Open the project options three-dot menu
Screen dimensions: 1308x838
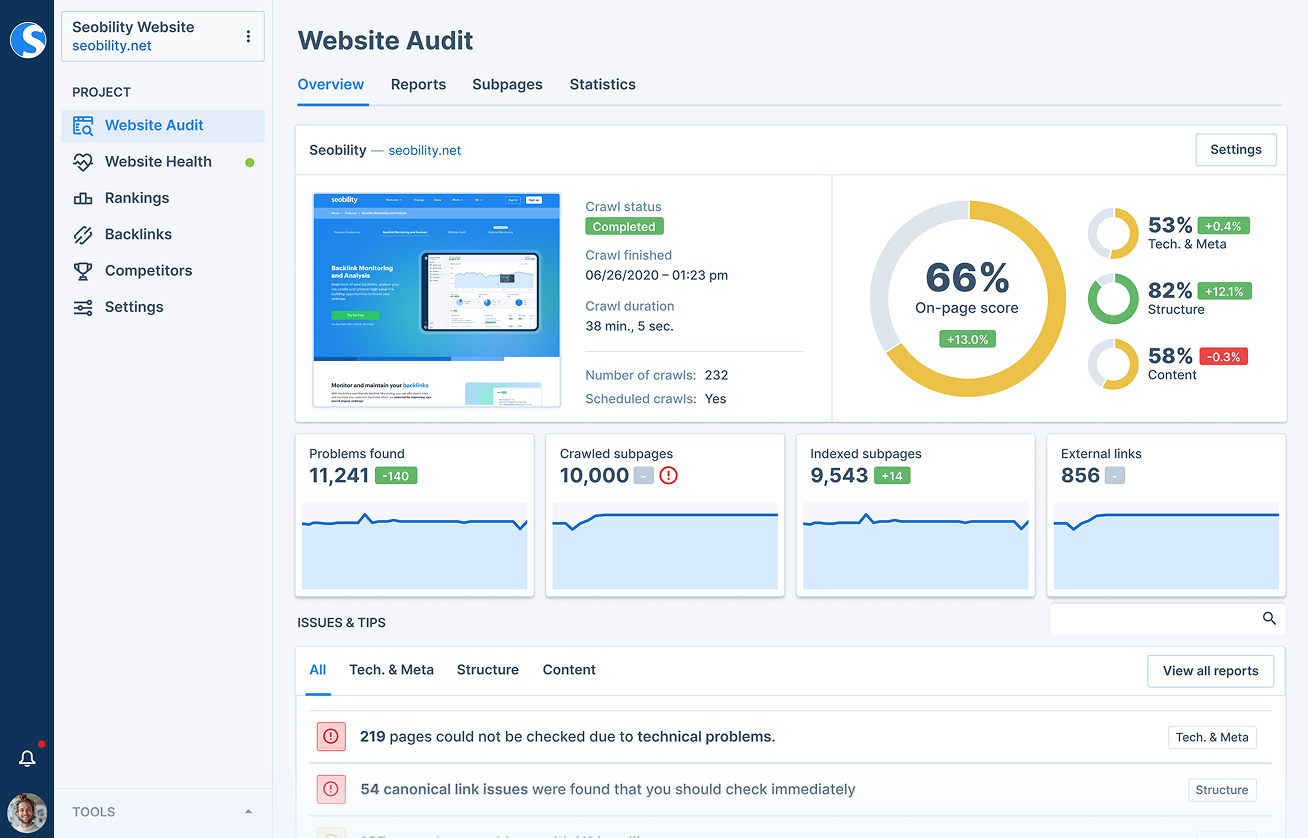248,36
